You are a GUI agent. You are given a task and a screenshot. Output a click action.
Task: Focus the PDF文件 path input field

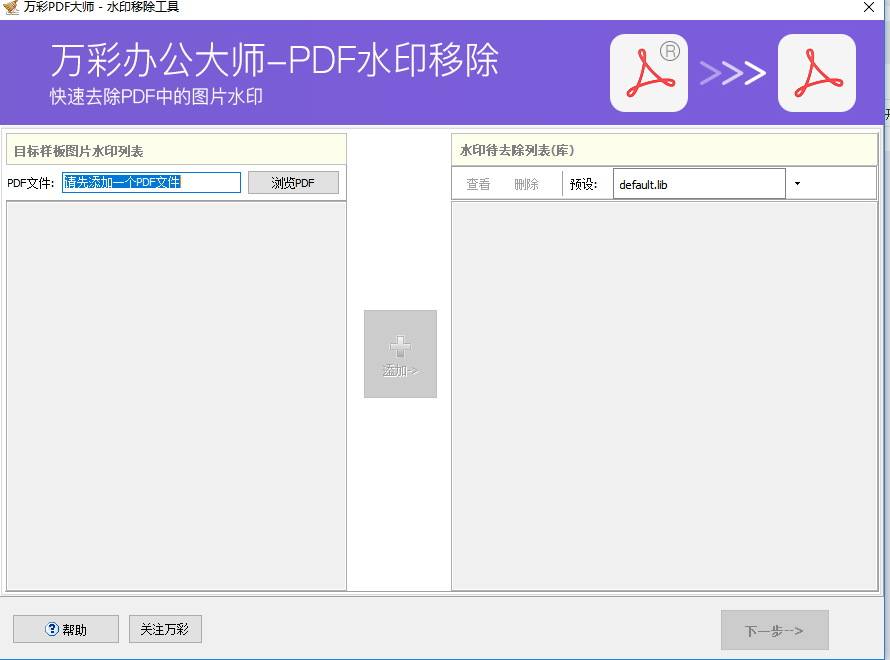click(x=151, y=182)
